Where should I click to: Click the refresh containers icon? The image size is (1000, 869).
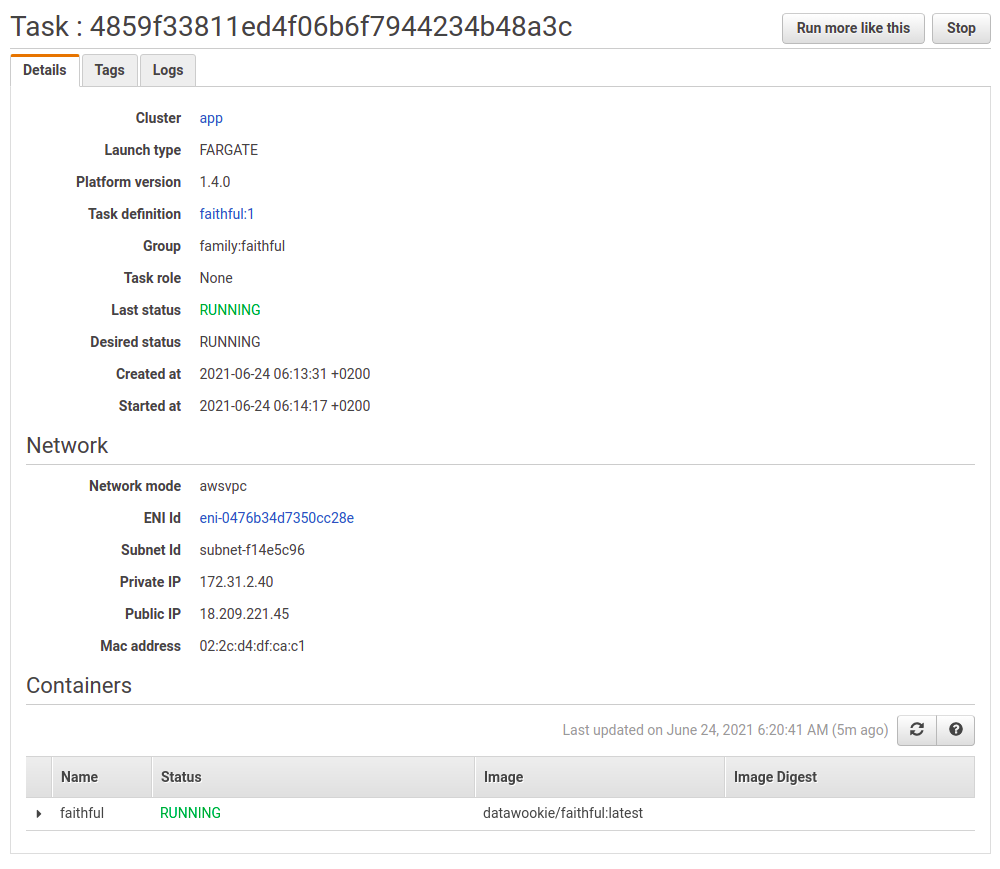point(916,730)
